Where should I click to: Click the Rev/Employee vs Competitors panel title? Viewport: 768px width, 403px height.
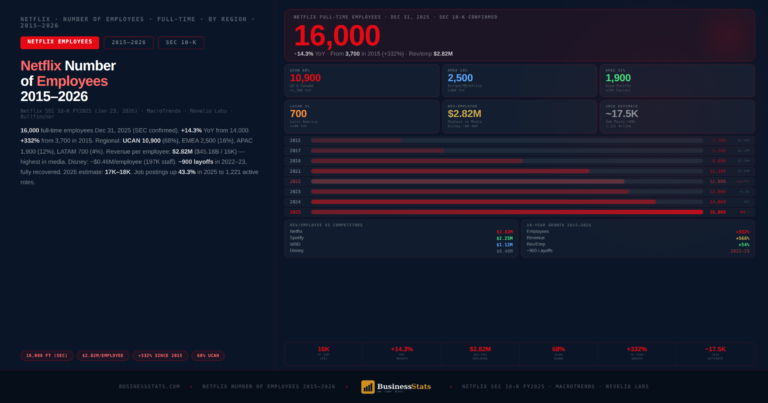(x=326, y=225)
